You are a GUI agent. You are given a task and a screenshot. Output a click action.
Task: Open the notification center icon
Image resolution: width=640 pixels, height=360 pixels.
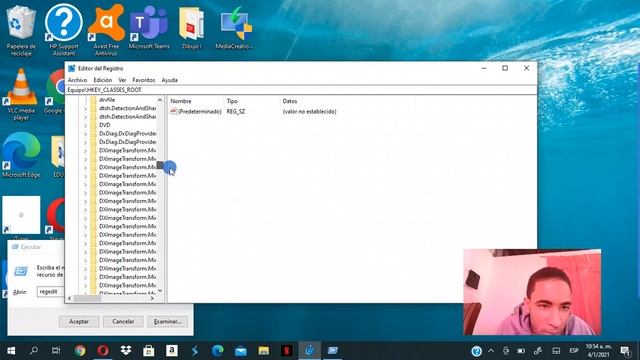pos(625,351)
